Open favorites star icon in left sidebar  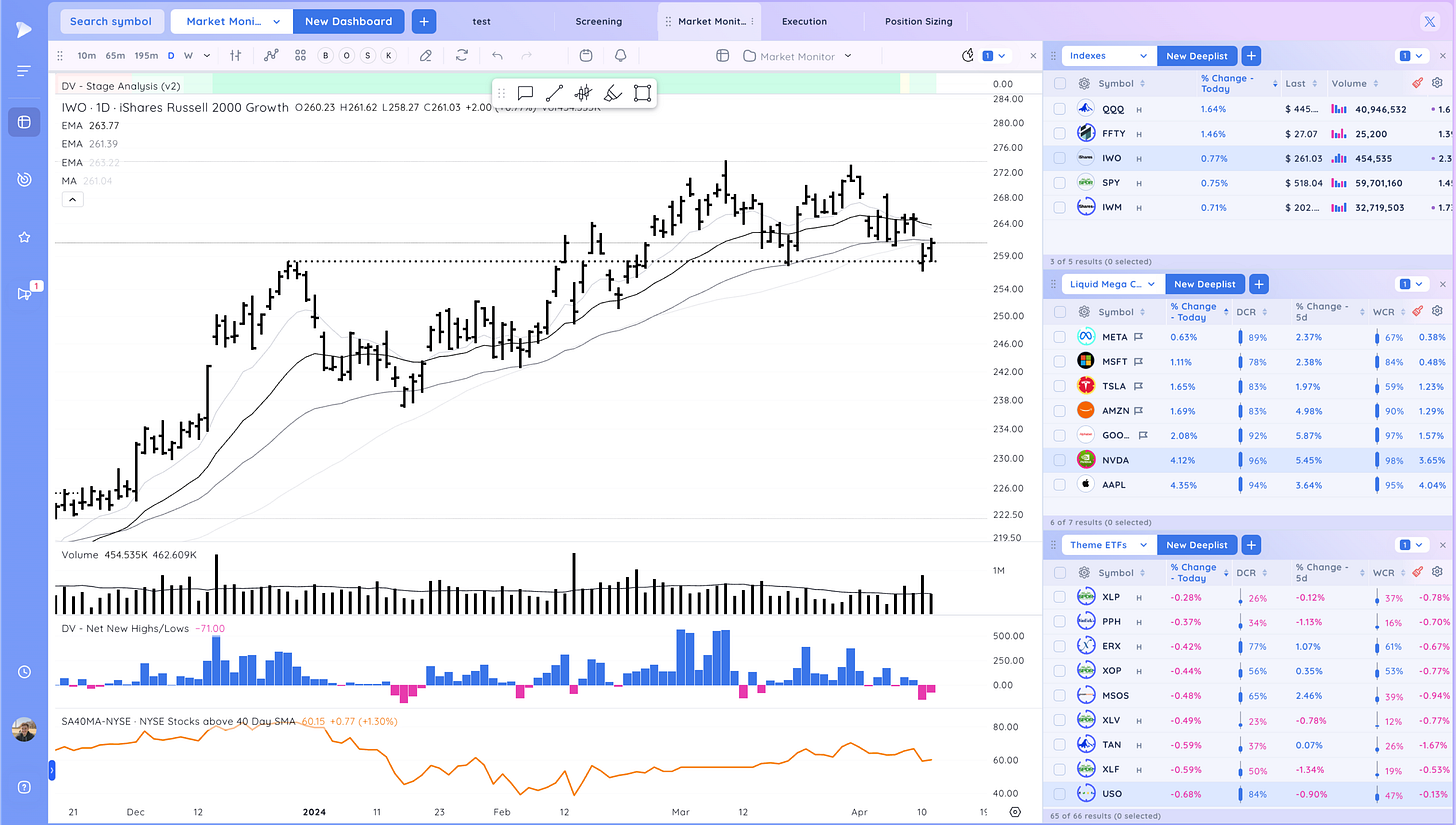24,237
